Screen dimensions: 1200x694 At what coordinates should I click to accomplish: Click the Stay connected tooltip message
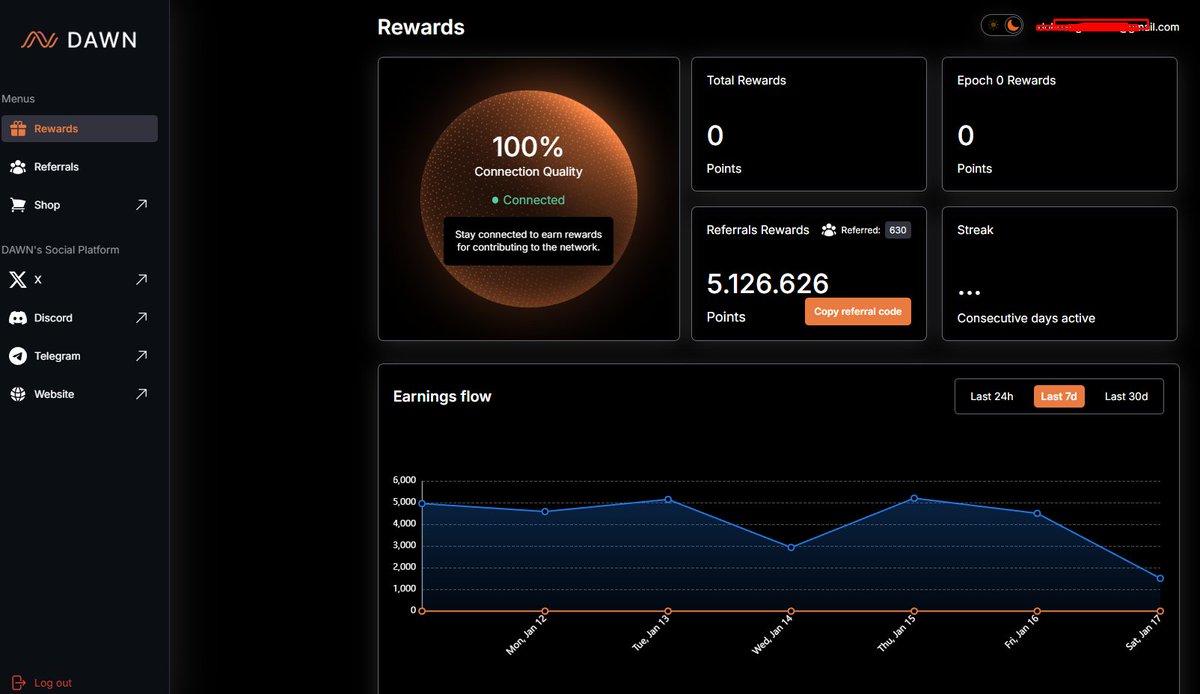[528, 241]
